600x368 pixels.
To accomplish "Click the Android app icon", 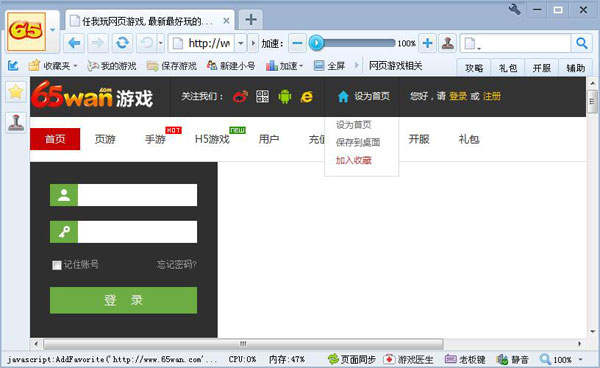I will pyautogui.click(x=285, y=96).
